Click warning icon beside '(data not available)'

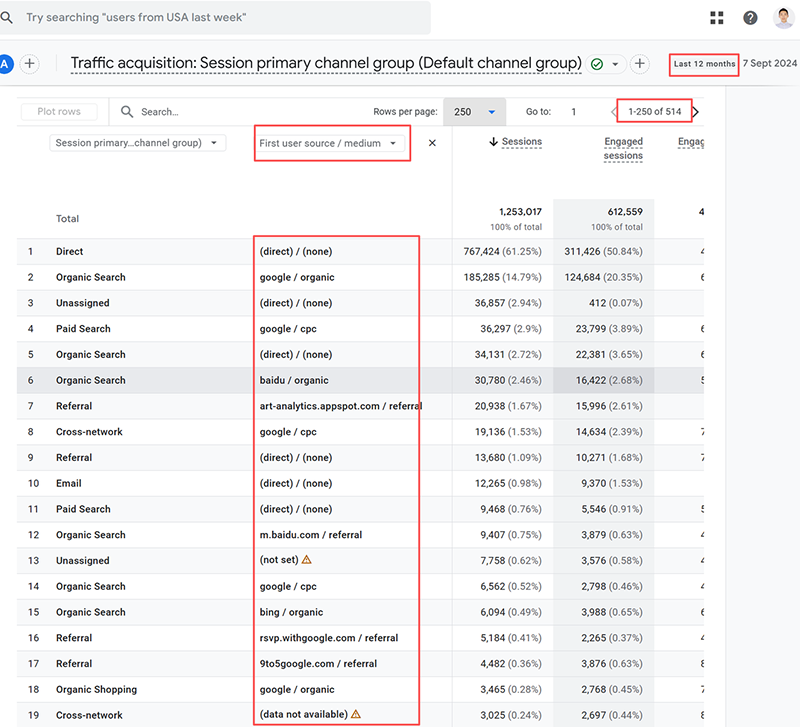click(356, 715)
